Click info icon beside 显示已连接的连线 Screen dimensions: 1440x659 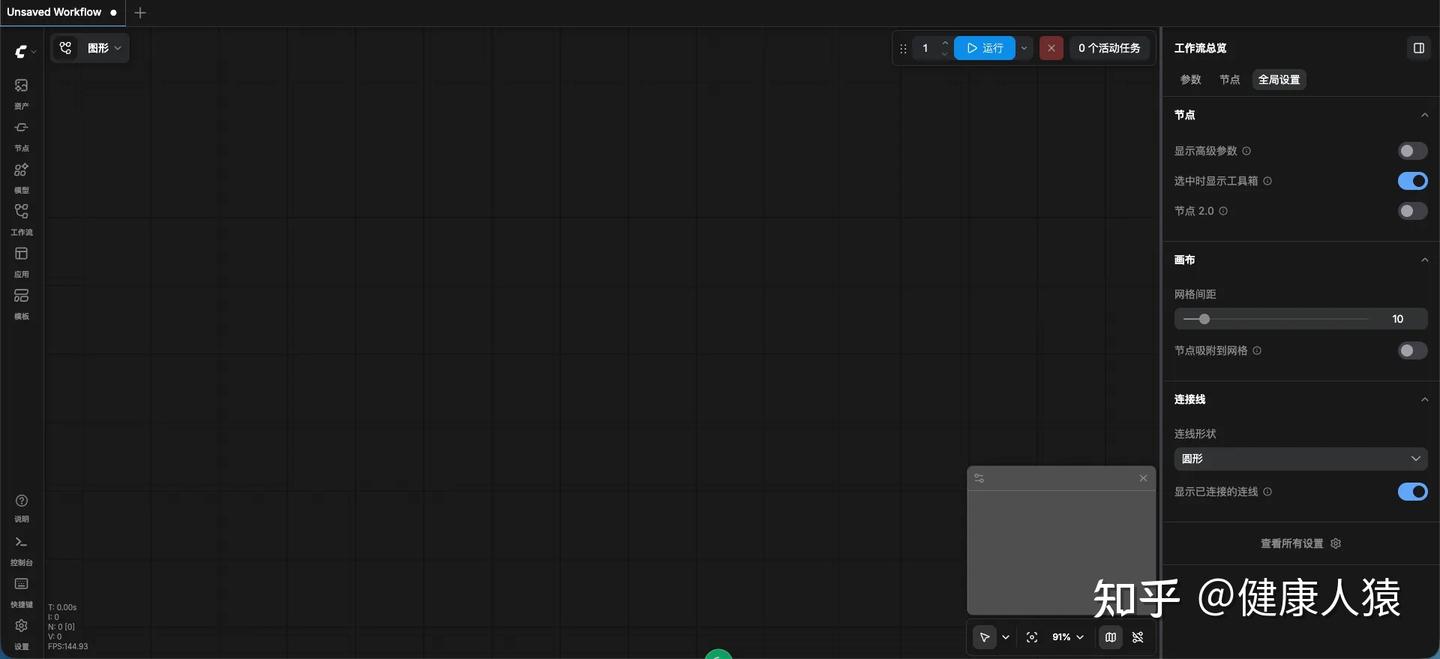point(1267,492)
